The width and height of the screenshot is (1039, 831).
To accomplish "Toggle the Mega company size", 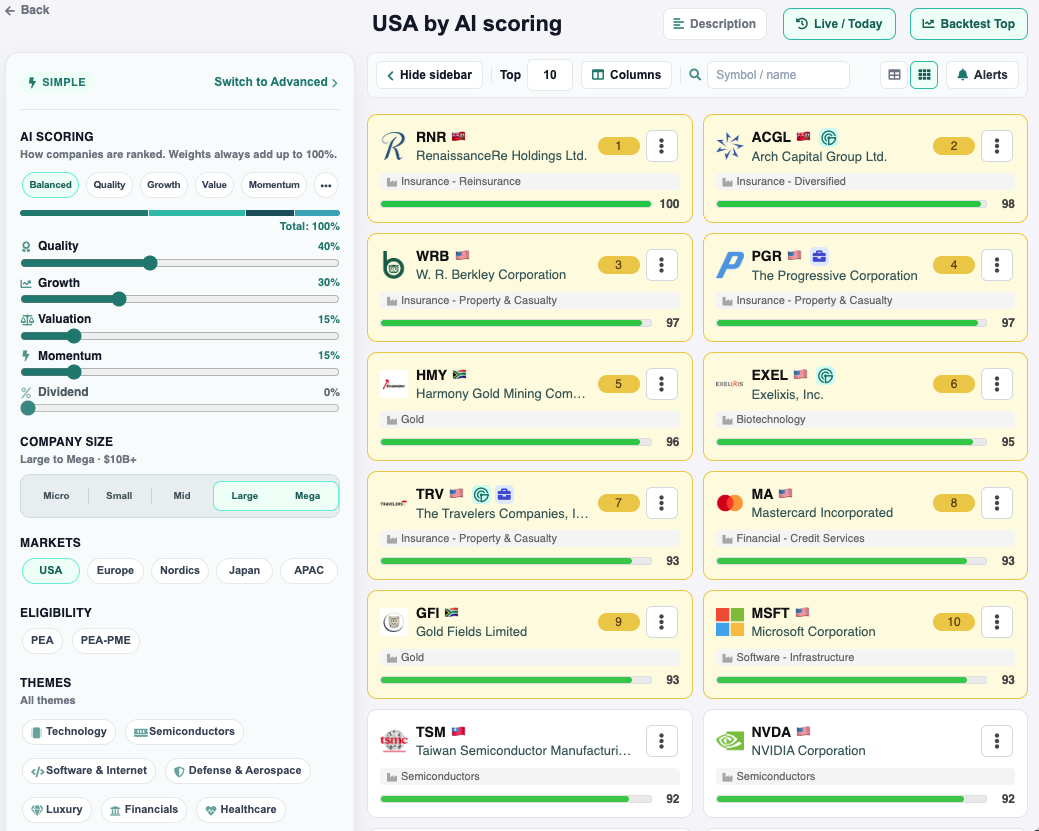I will [307, 496].
